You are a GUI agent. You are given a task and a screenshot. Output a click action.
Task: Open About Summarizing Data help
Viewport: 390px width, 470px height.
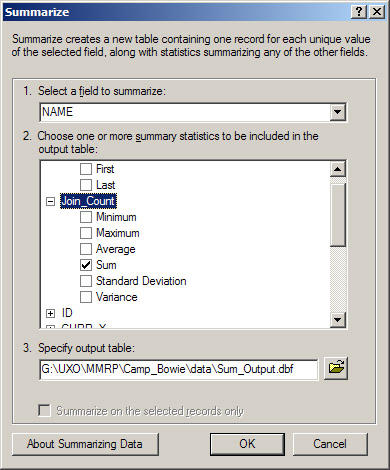coord(85,444)
